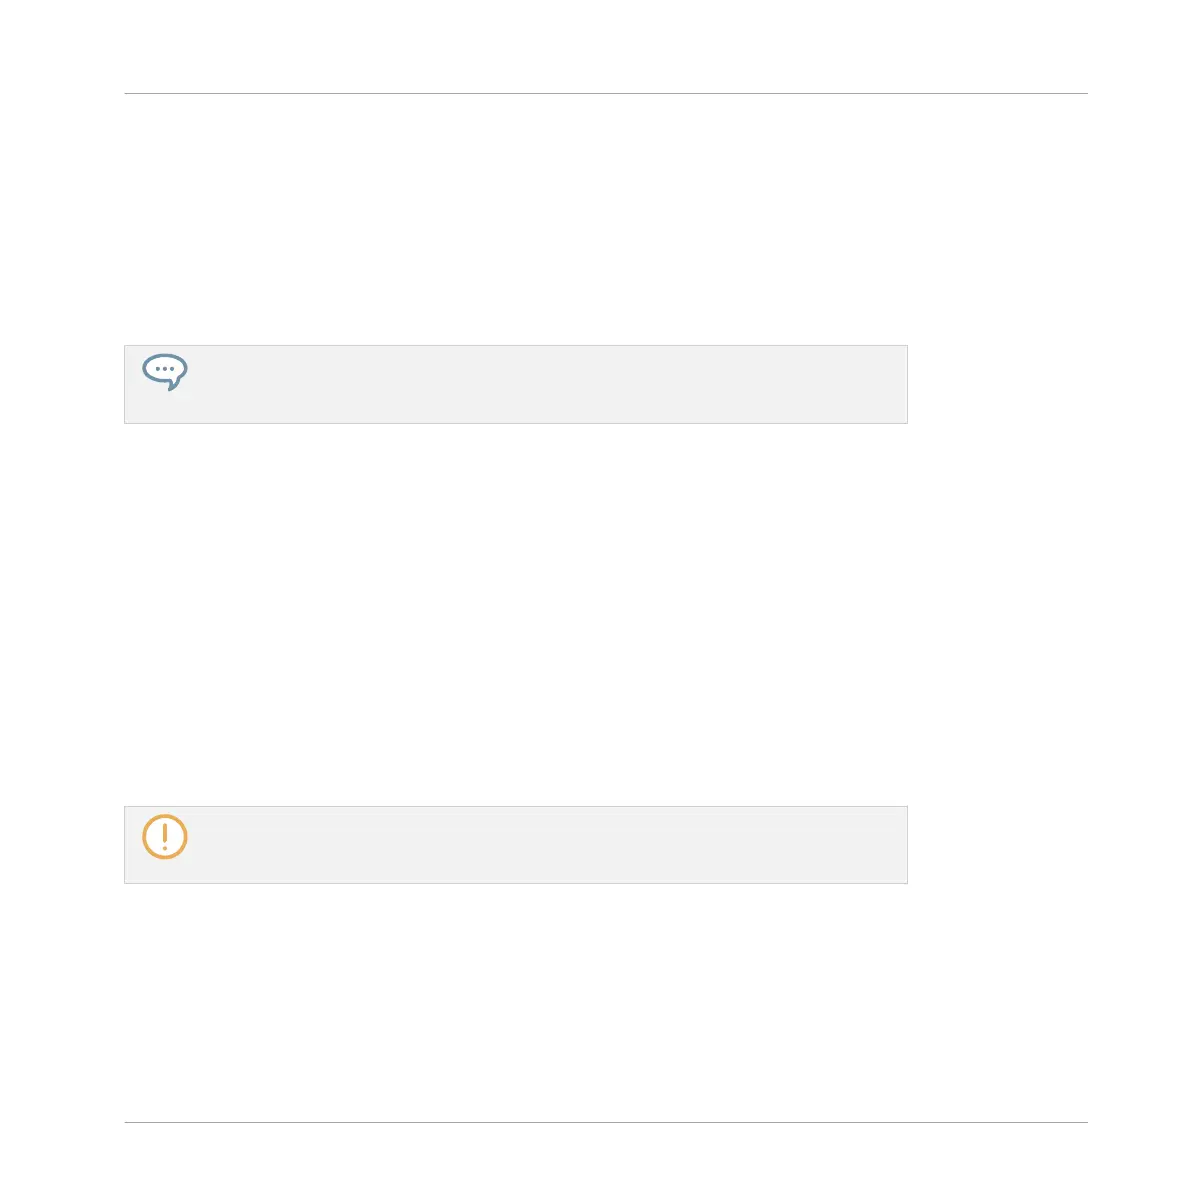
Task: Click inside the gray box with the exclamation icon
Action: pos(516,845)
